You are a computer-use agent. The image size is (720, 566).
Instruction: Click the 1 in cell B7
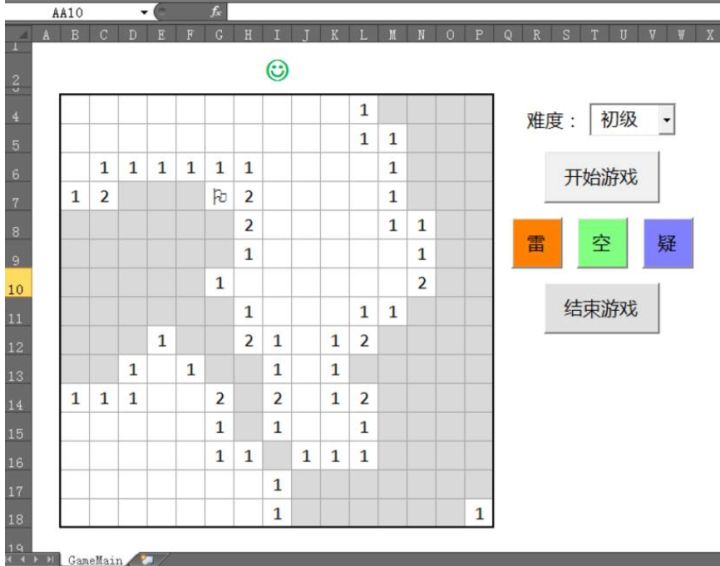75,196
